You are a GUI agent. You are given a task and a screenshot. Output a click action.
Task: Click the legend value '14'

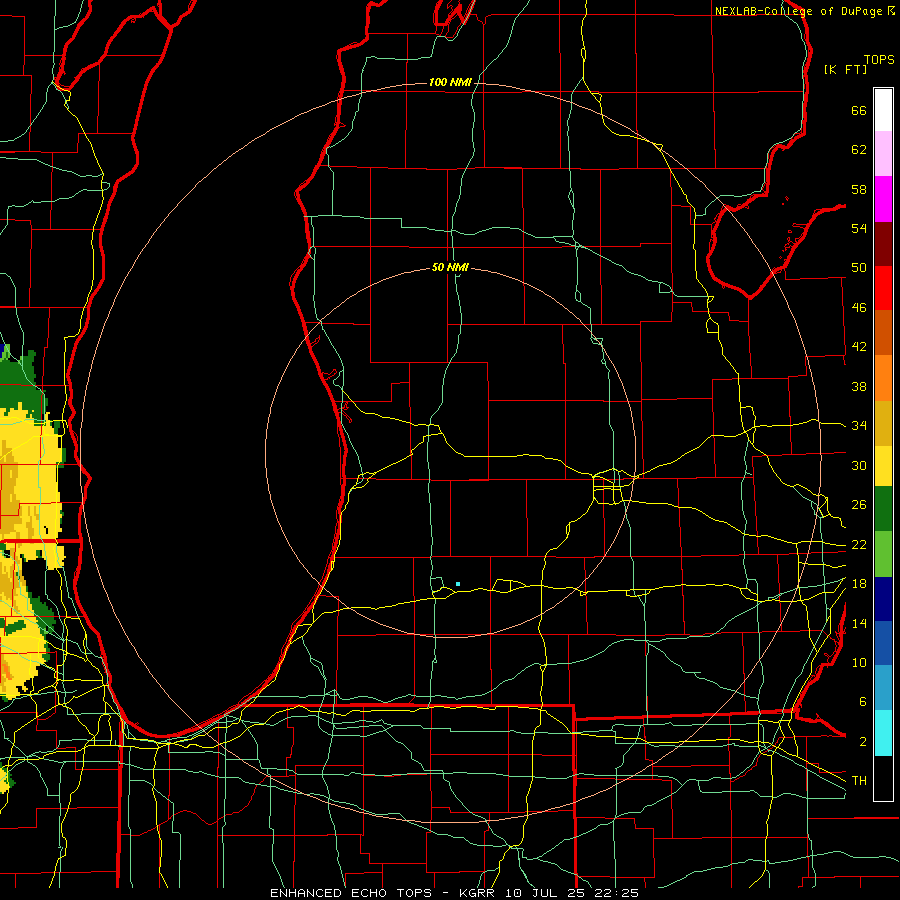(x=859, y=623)
